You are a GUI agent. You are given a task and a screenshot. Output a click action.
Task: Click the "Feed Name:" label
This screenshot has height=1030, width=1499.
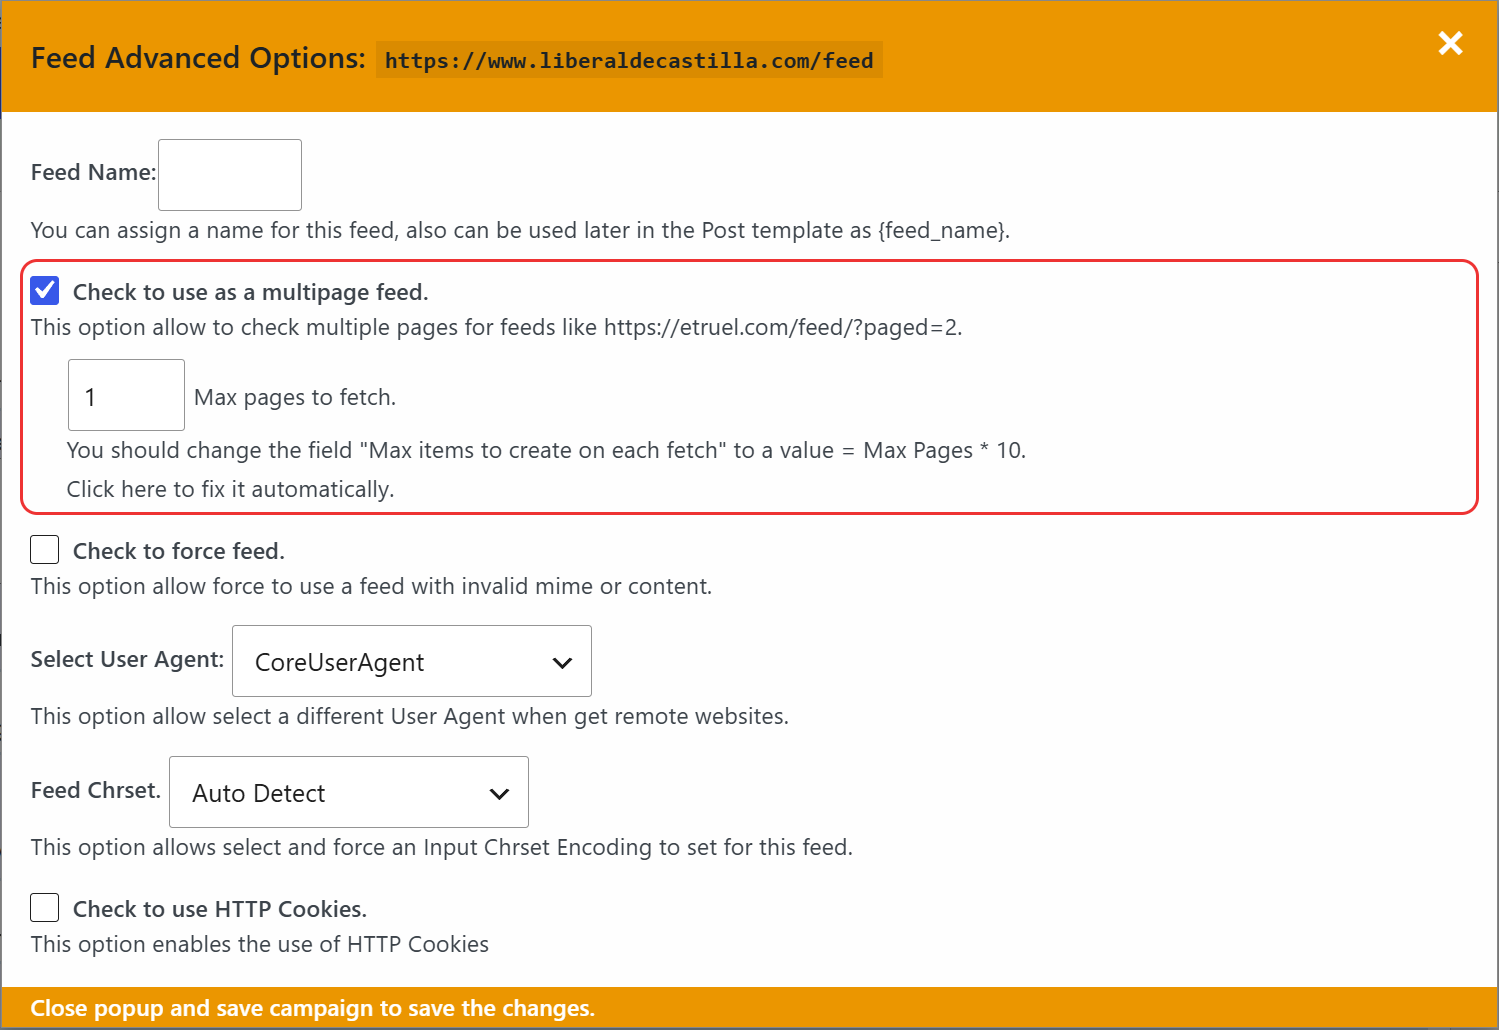pyautogui.click(x=94, y=172)
